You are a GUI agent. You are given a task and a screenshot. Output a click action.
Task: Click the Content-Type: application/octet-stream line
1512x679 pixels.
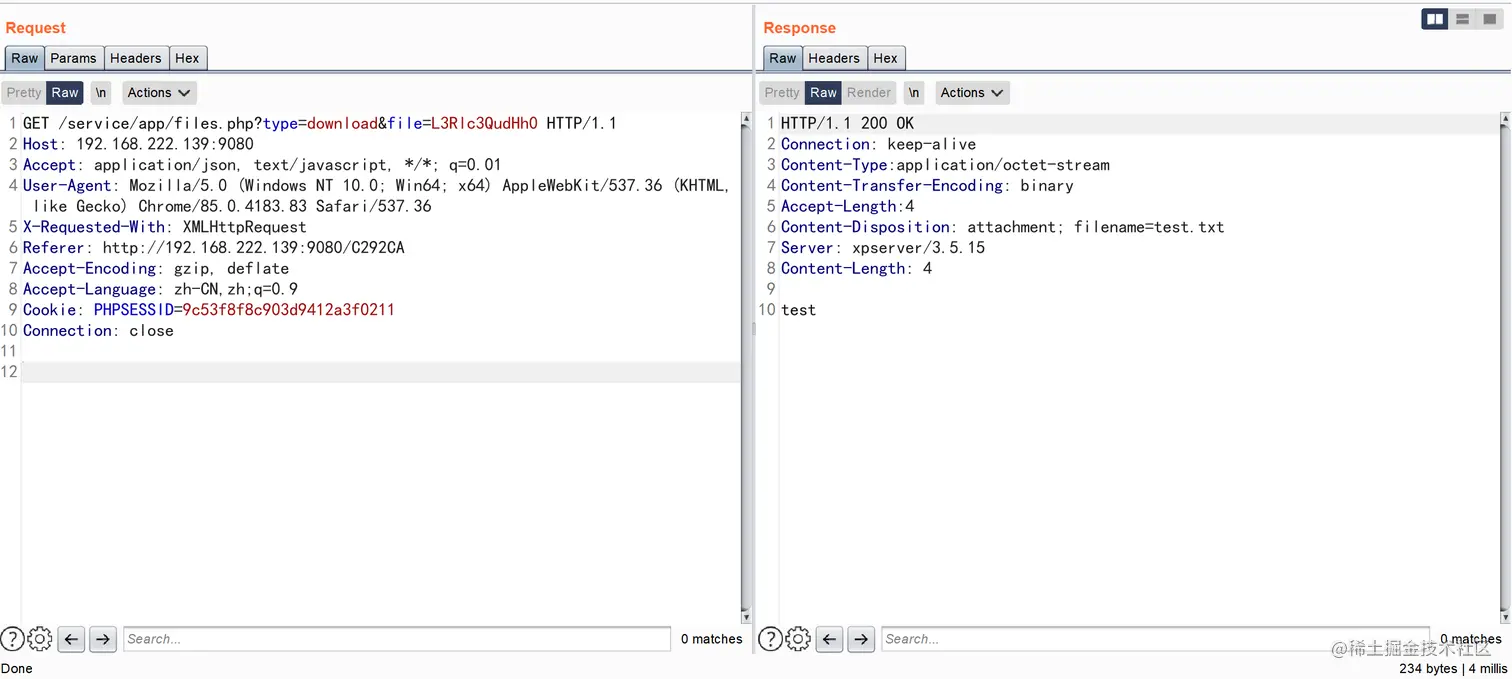pyautogui.click(x=945, y=165)
